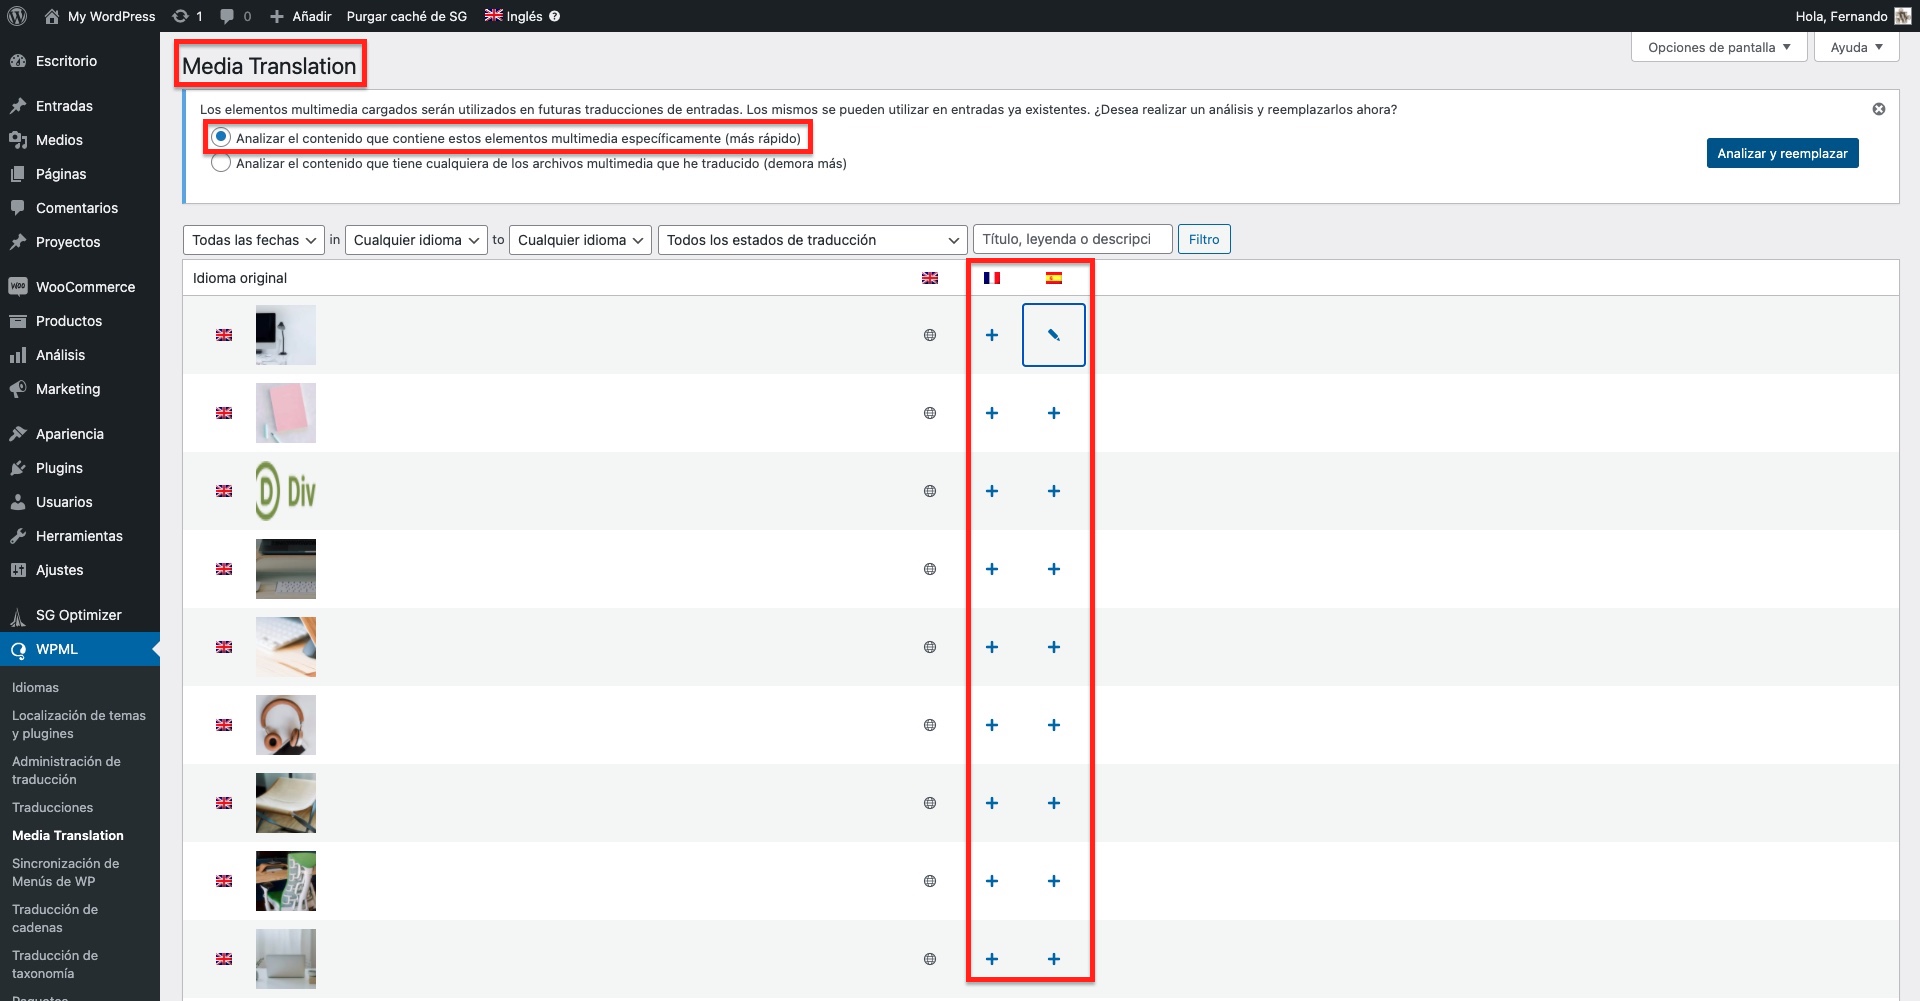Click the Analizar y reemplazar button
The width and height of the screenshot is (1920, 1001).
(x=1781, y=153)
